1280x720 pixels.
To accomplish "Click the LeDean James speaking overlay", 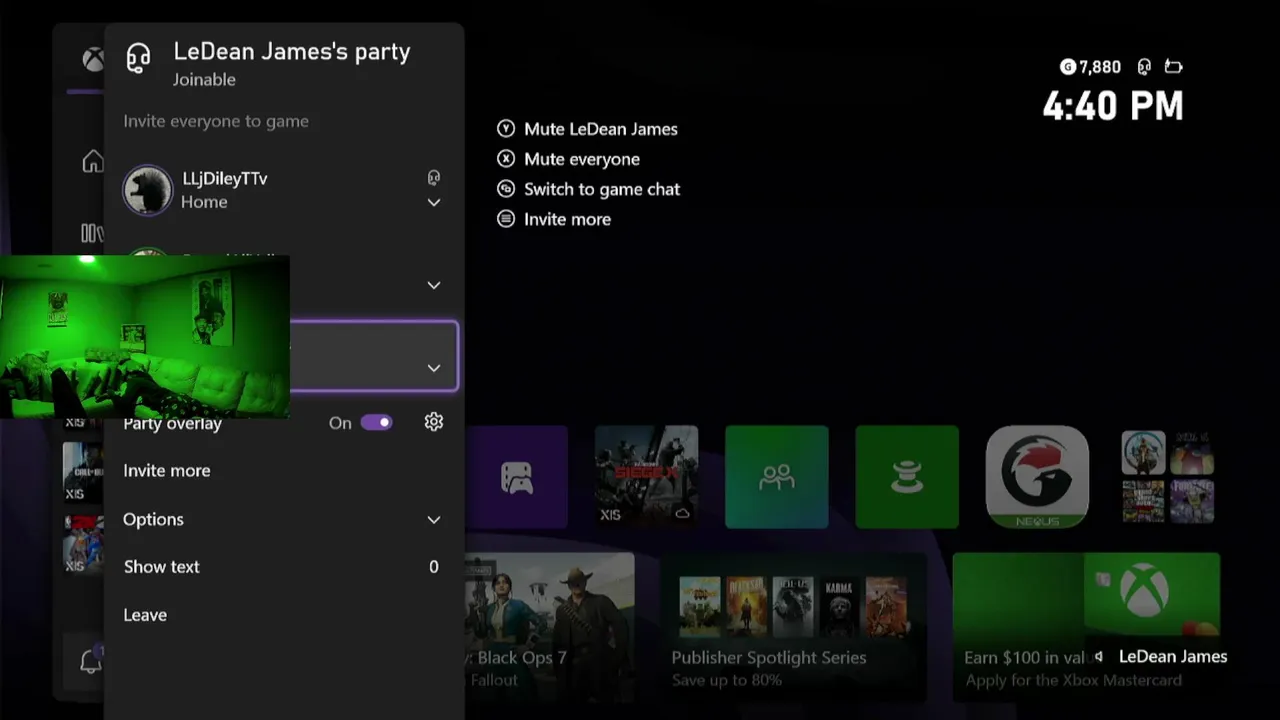I will click(1160, 657).
